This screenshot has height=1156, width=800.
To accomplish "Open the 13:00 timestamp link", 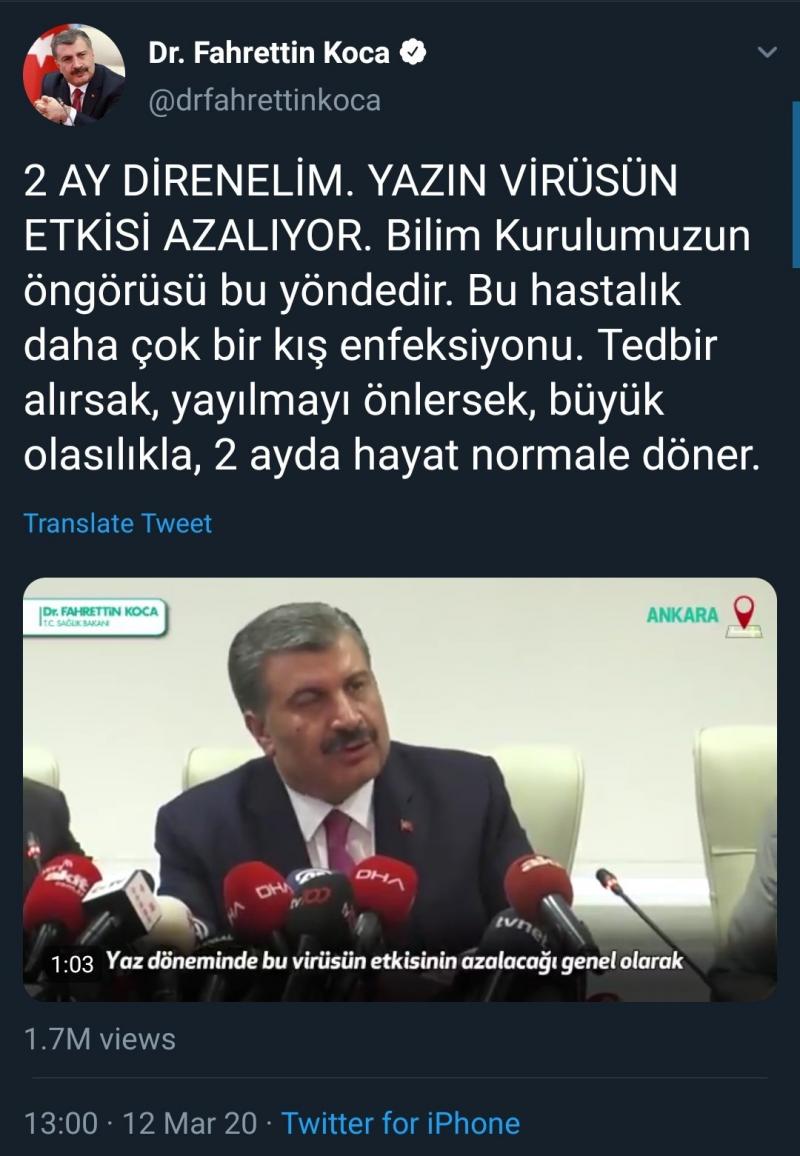I will (x=60, y=1123).
